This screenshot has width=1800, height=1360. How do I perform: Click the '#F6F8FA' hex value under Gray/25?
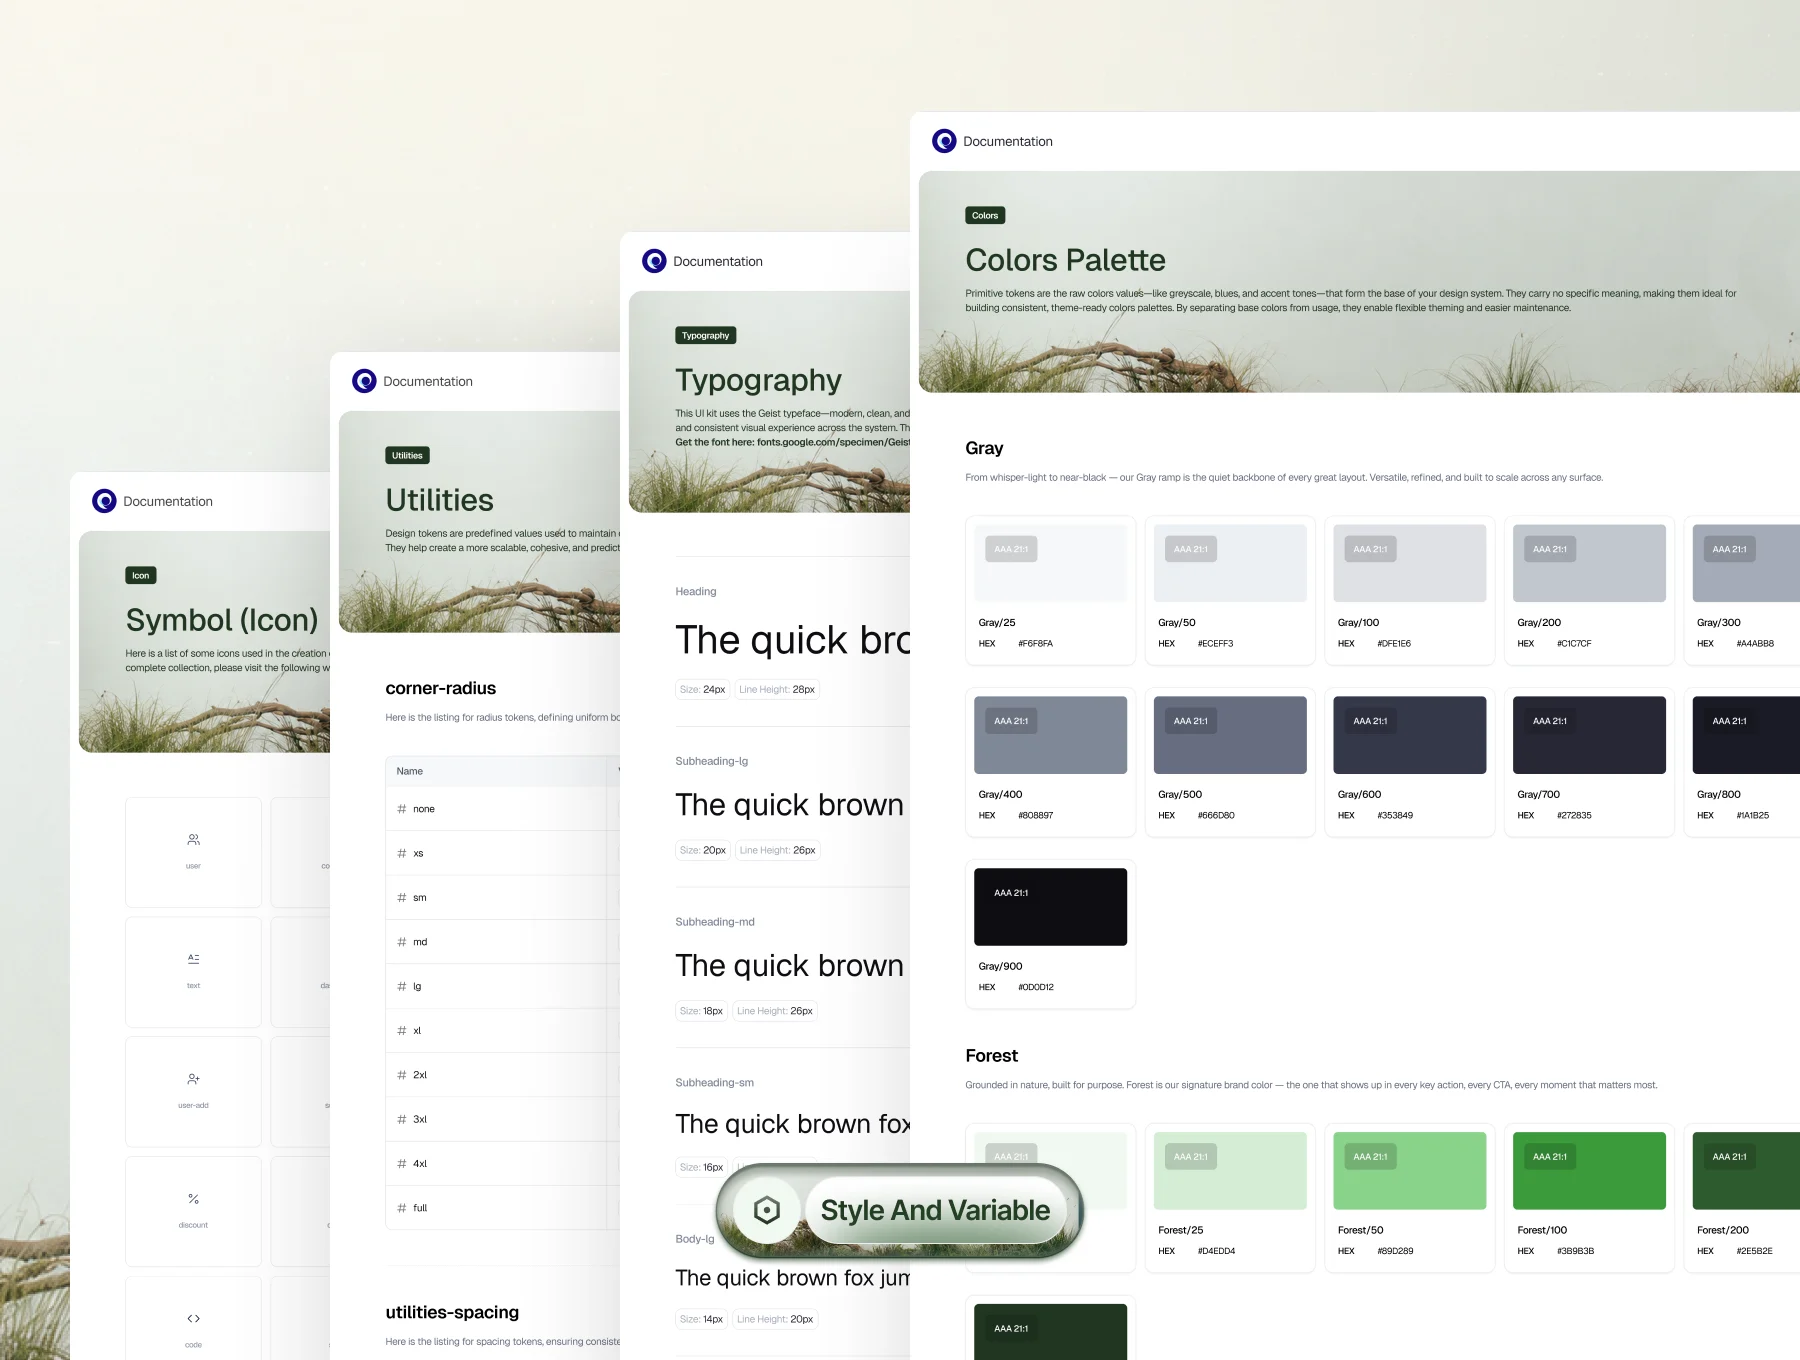tap(1035, 644)
